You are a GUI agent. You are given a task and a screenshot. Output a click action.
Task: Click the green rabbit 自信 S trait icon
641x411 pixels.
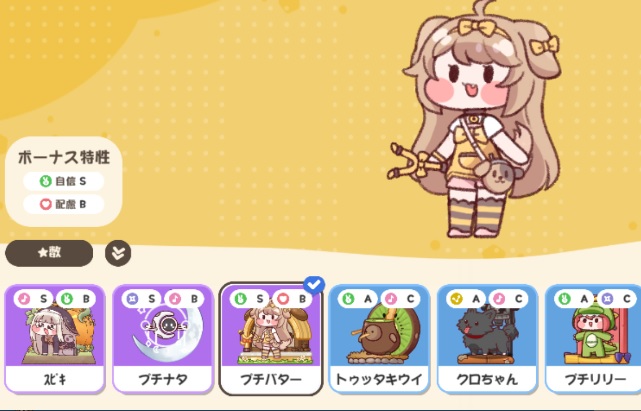pos(46,181)
